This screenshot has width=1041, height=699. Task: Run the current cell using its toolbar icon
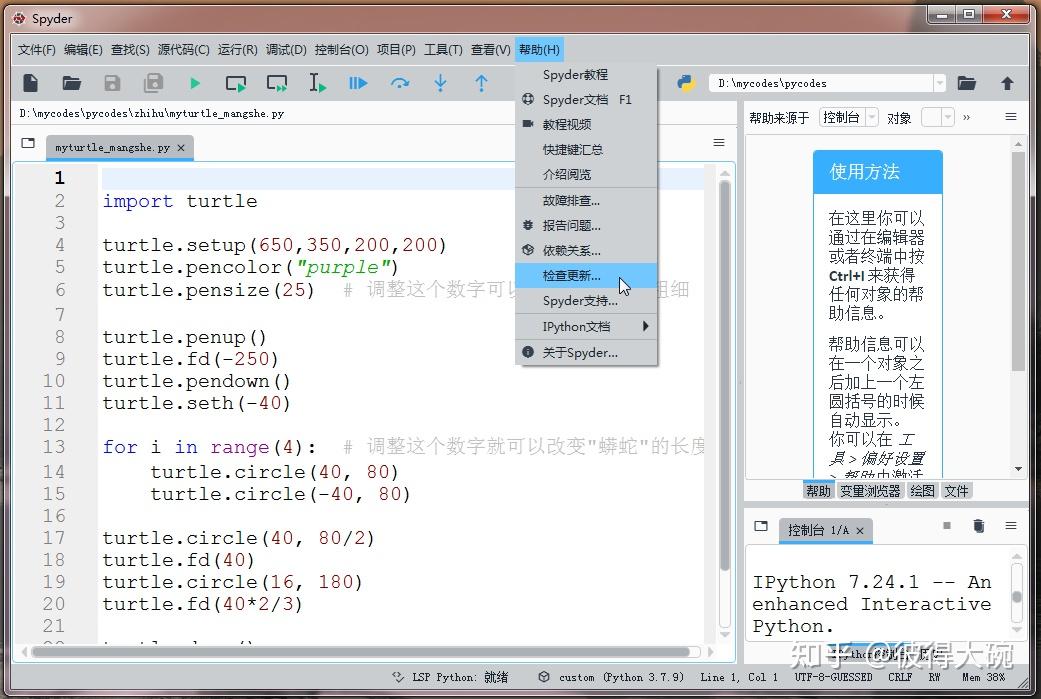(237, 83)
